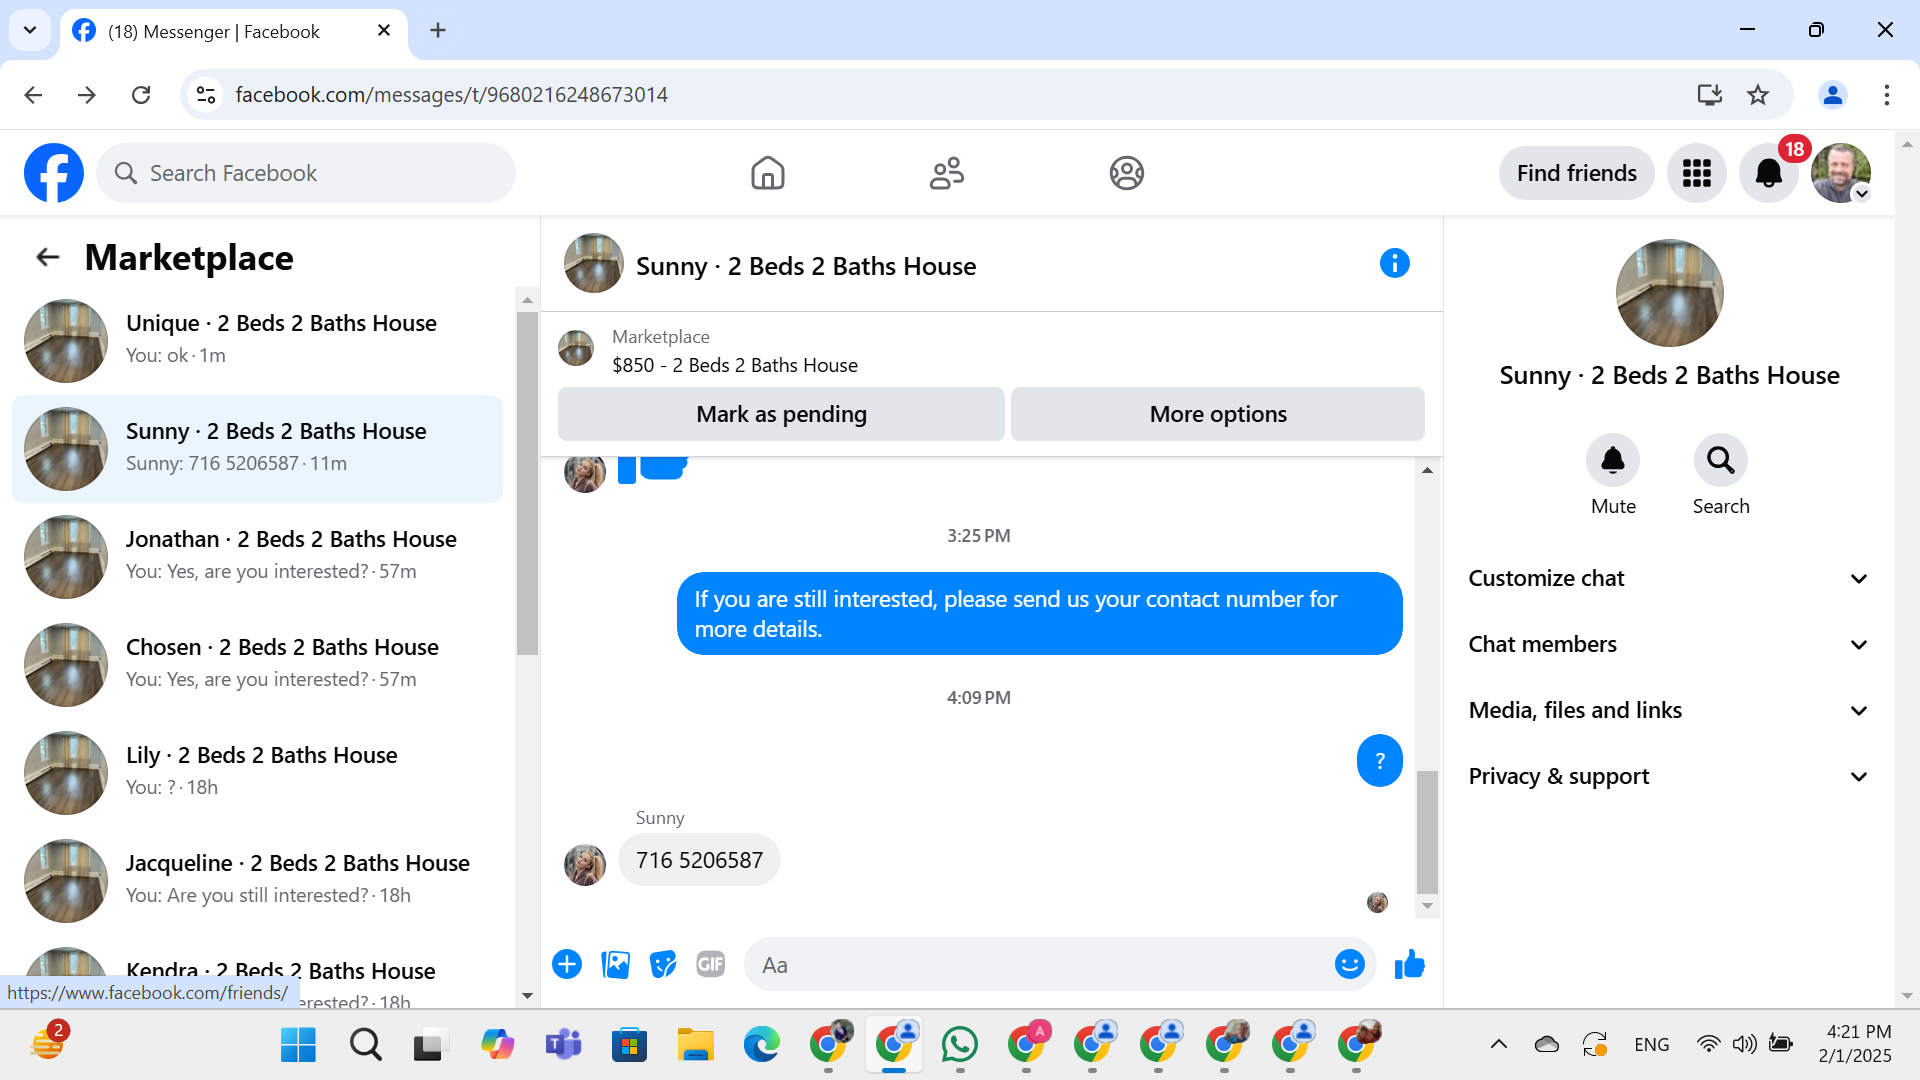
Task: Click the Find friends button
Action: (1576, 173)
